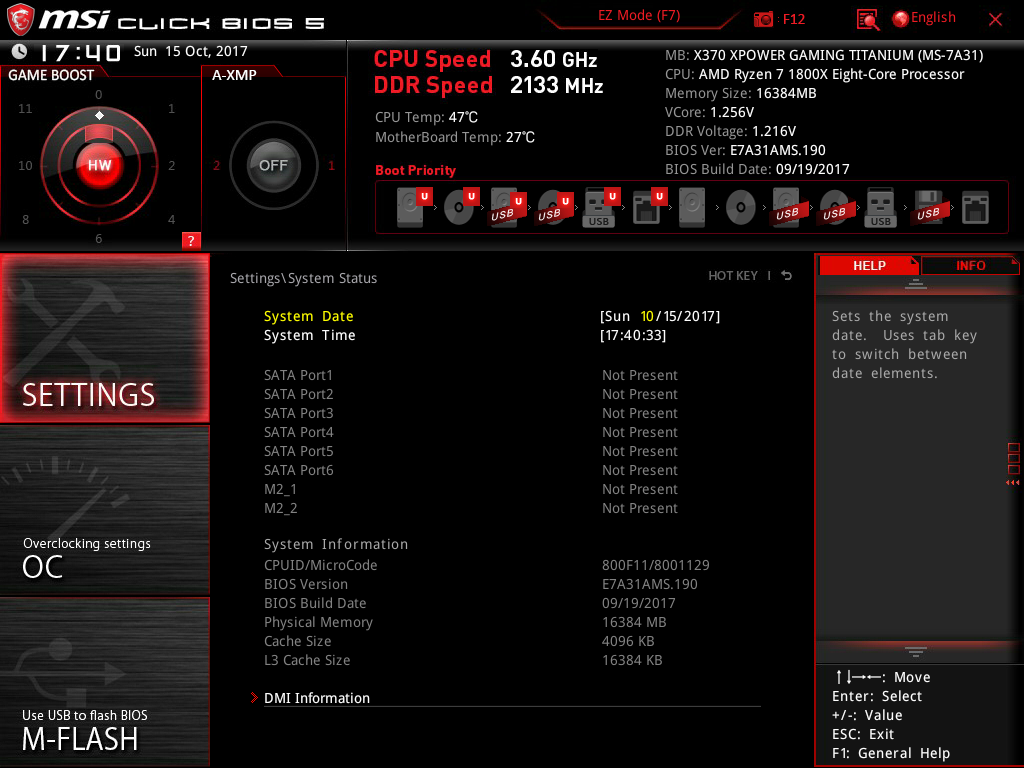
Task: Expand the DMI Information submenu
Action: coord(317,697)
